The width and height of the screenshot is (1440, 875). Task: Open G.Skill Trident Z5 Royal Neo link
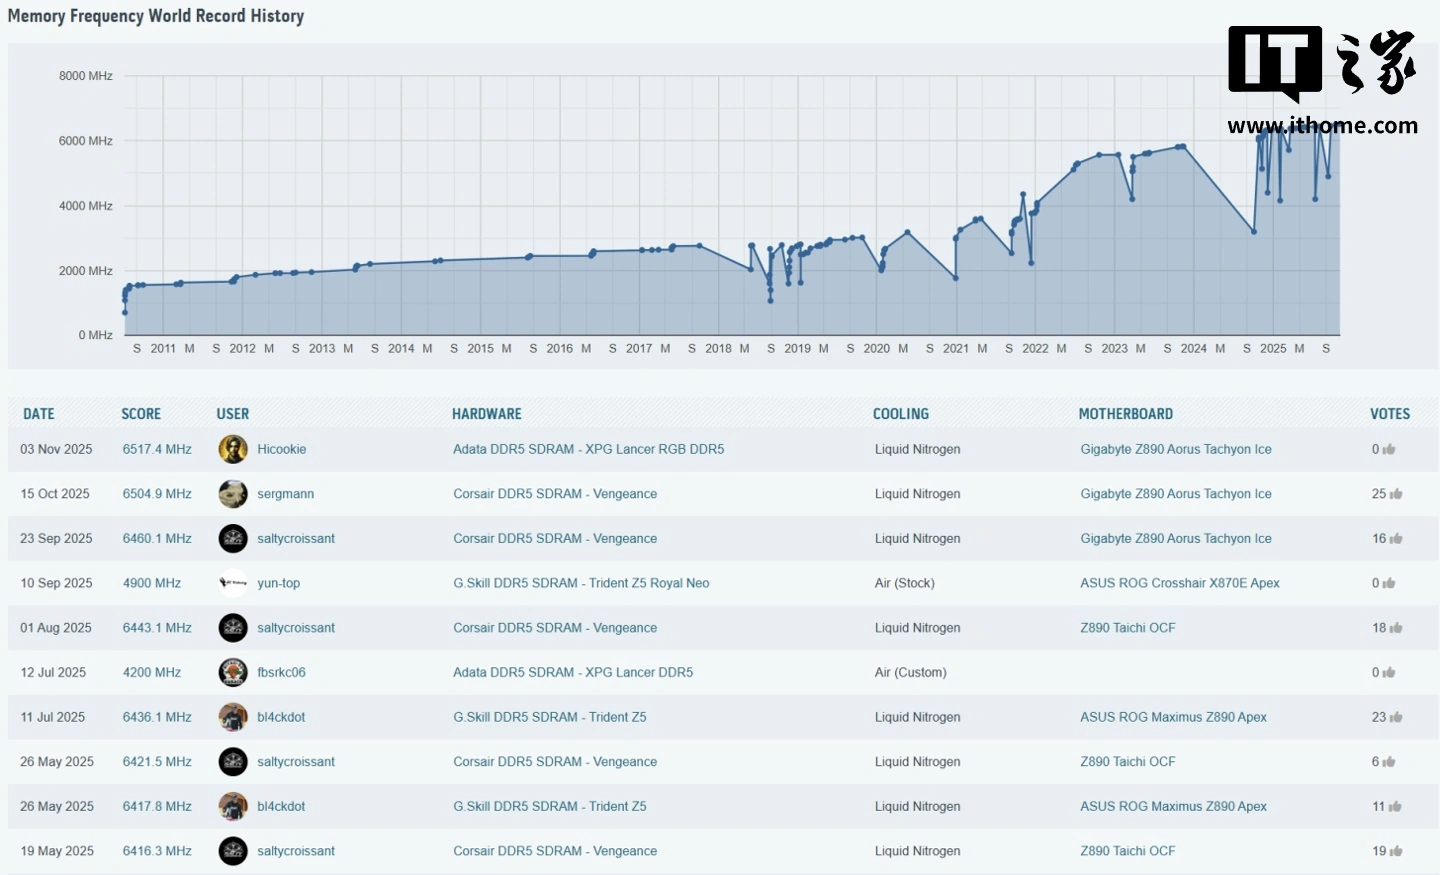(581, 583)
